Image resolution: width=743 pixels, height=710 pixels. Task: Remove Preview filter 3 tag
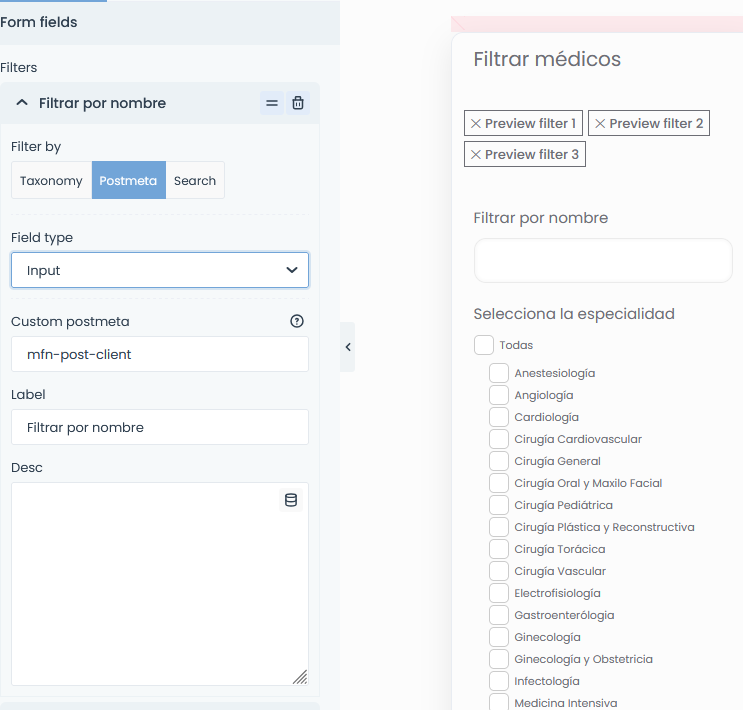click(476, 155)
